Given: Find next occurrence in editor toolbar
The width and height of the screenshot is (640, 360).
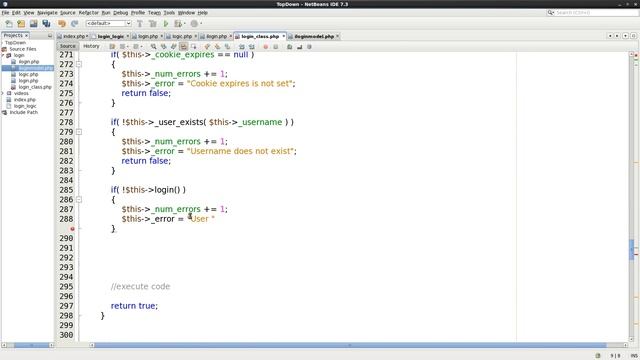Looking at the screenshot, I should pos(173,47).
